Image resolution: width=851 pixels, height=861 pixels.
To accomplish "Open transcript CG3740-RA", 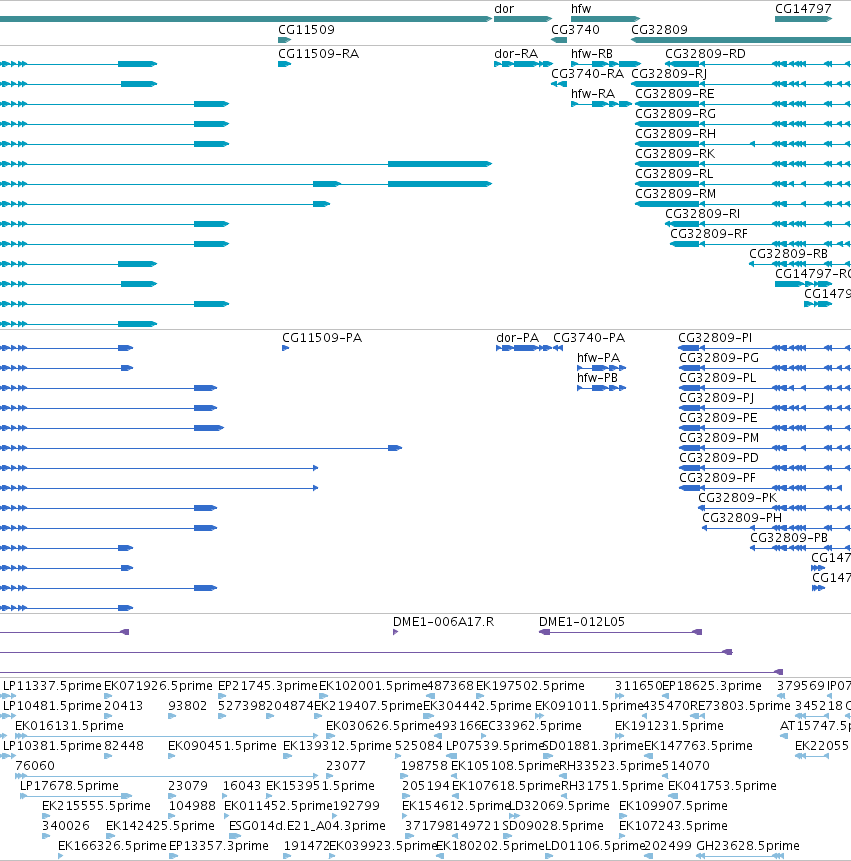I will pos(587,74).
